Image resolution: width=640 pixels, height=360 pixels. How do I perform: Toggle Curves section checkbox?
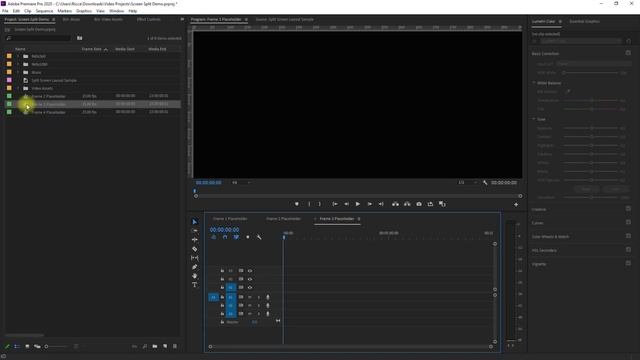pos(628,222)
